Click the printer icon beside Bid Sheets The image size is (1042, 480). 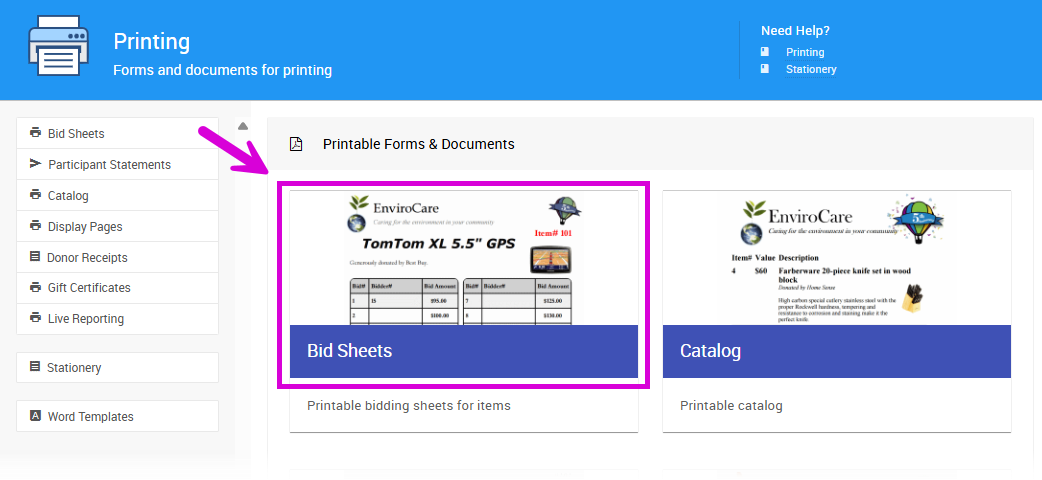coord(36,133)
